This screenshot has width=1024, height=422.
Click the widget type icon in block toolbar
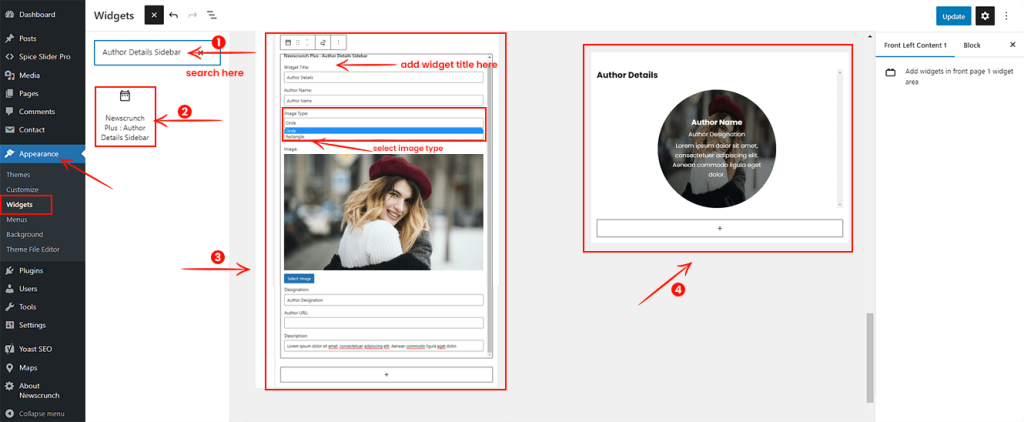coord(288,42)
